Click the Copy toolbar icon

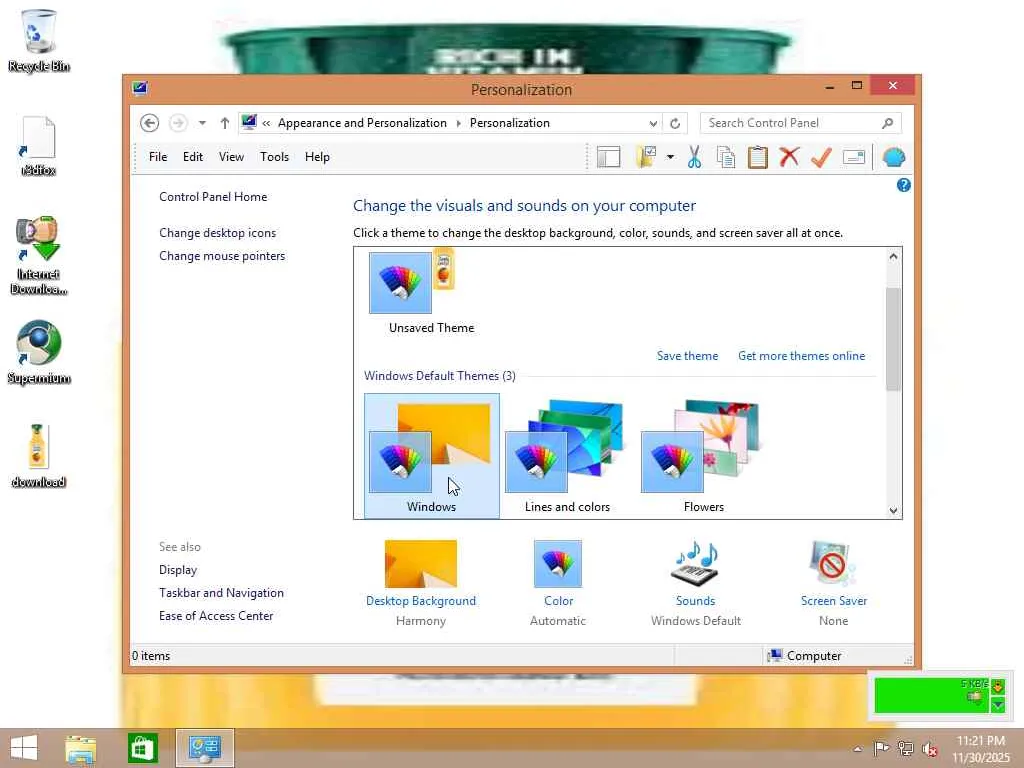point(726,157)
